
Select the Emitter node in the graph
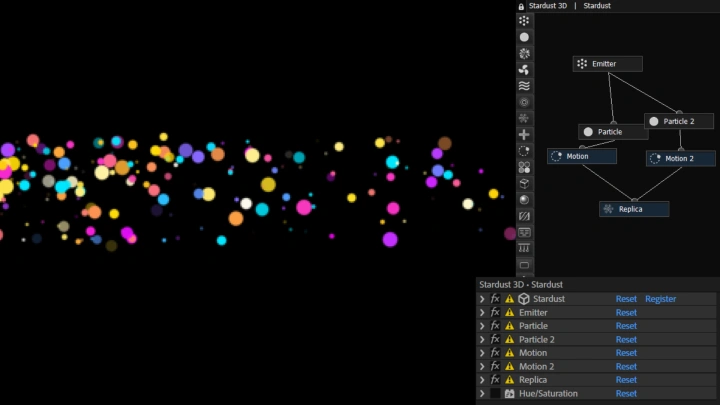tap(608, 64)
